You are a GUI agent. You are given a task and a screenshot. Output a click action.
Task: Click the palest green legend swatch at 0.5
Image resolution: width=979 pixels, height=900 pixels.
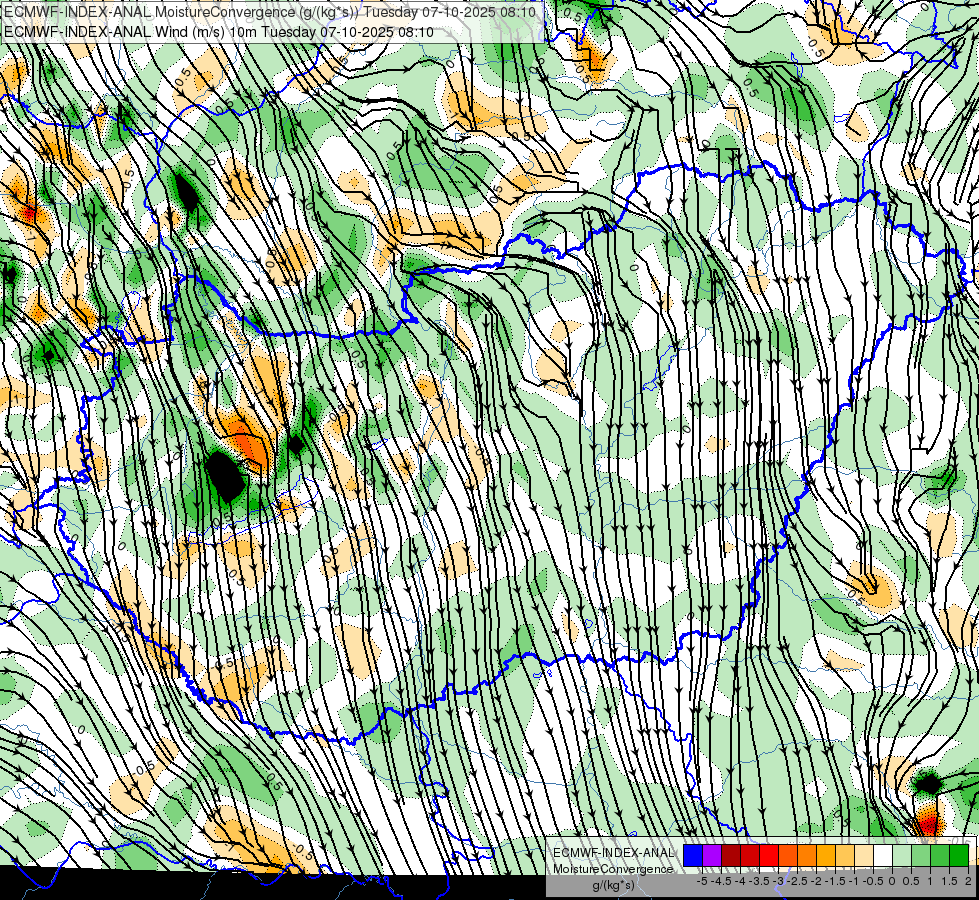coord(902,855)
